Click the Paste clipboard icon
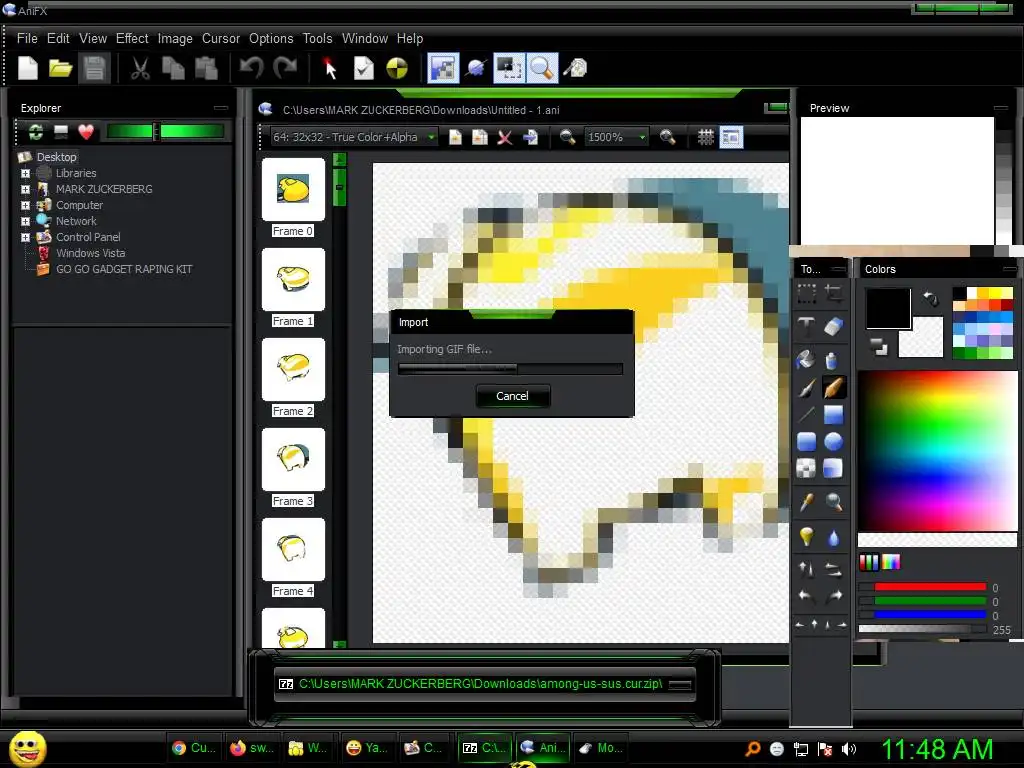 [206, 68]
